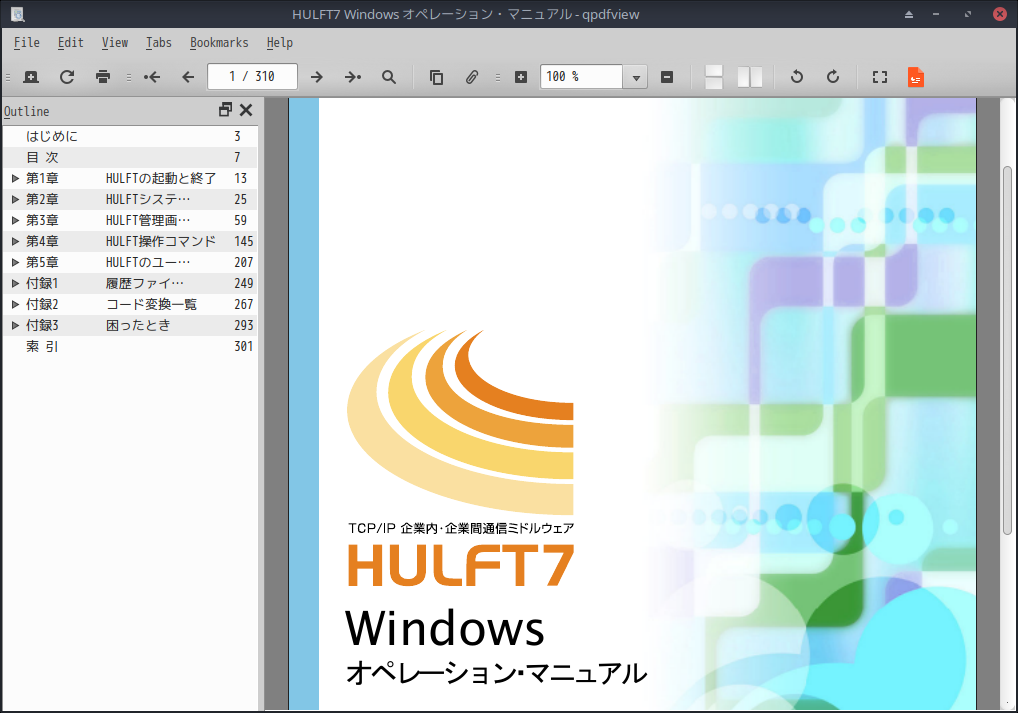Rotate the page right
Screen dimensions: 1018x713
point(833,77)
